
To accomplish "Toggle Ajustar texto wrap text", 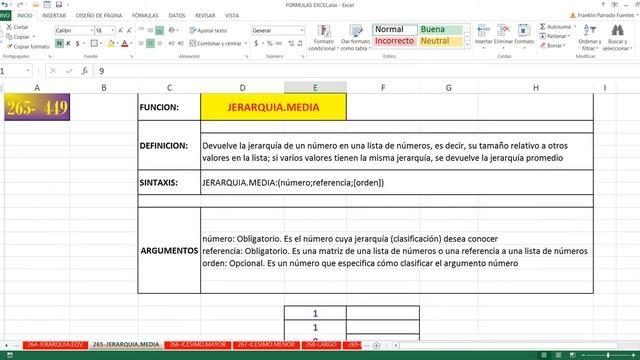I will (208, 31).
